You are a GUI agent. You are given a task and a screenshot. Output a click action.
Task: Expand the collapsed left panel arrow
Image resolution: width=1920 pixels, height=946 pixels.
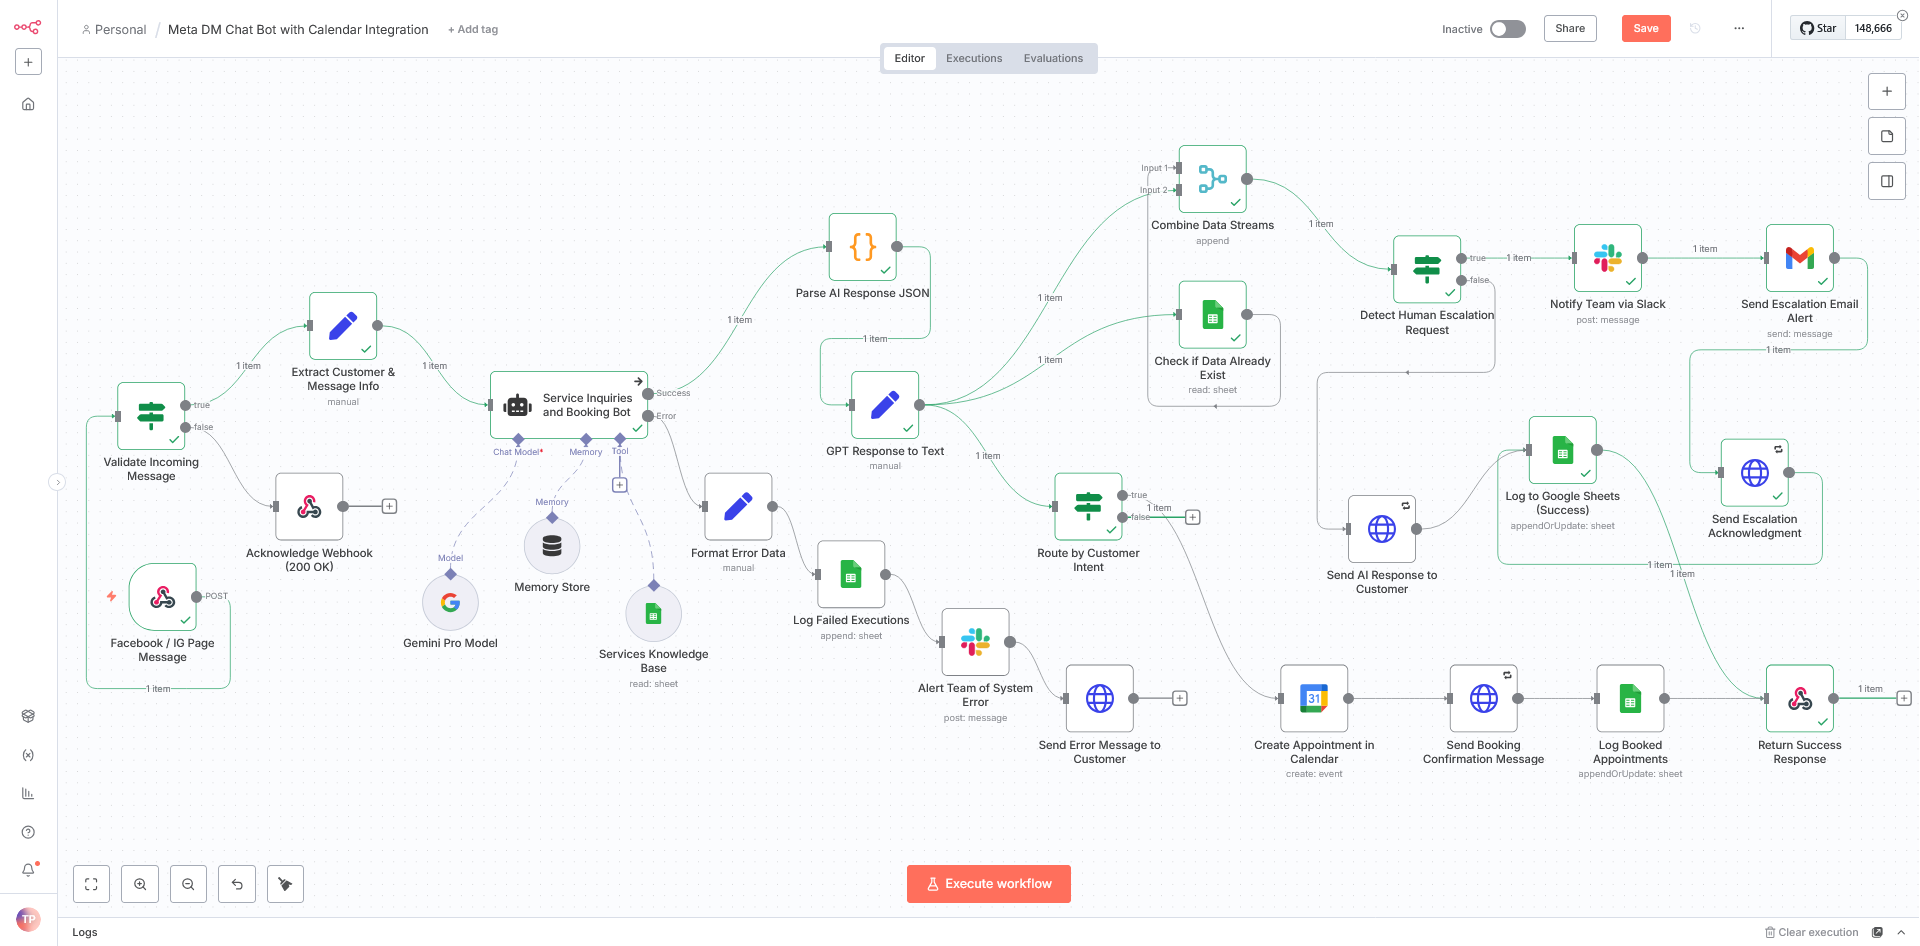pyautogui.click(x=59, y=482)
